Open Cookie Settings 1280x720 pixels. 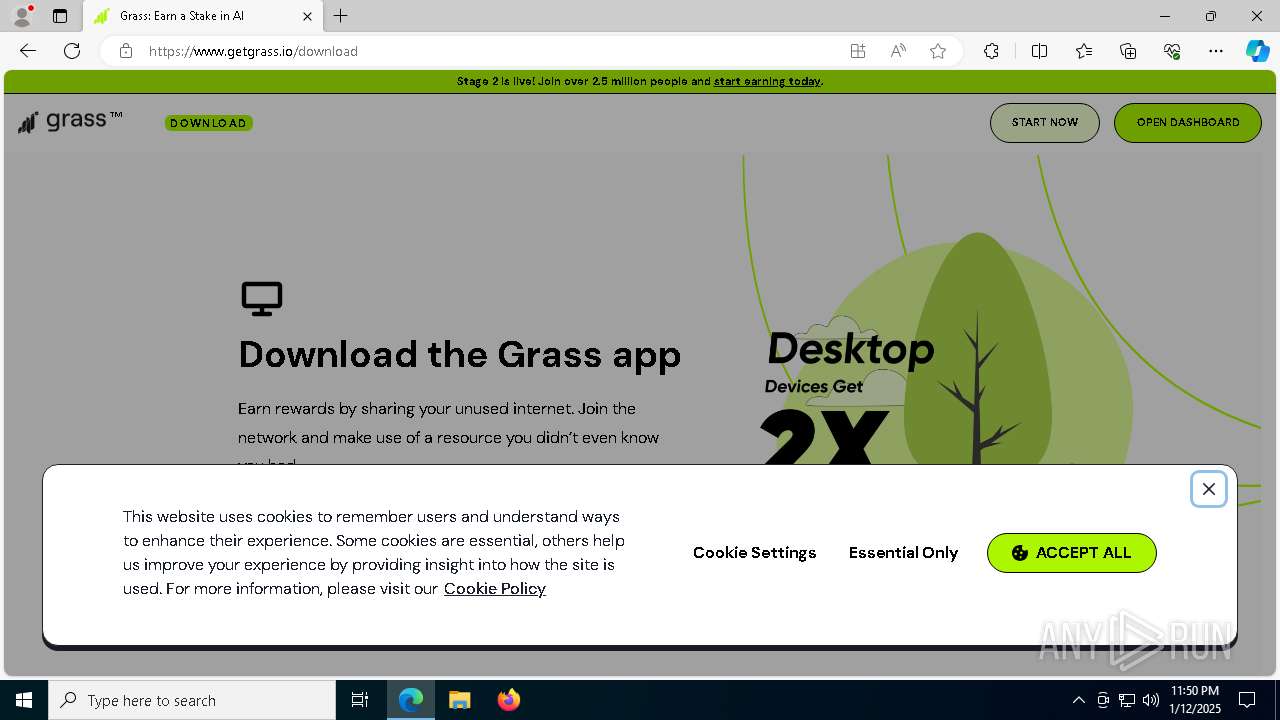(755, 553)
